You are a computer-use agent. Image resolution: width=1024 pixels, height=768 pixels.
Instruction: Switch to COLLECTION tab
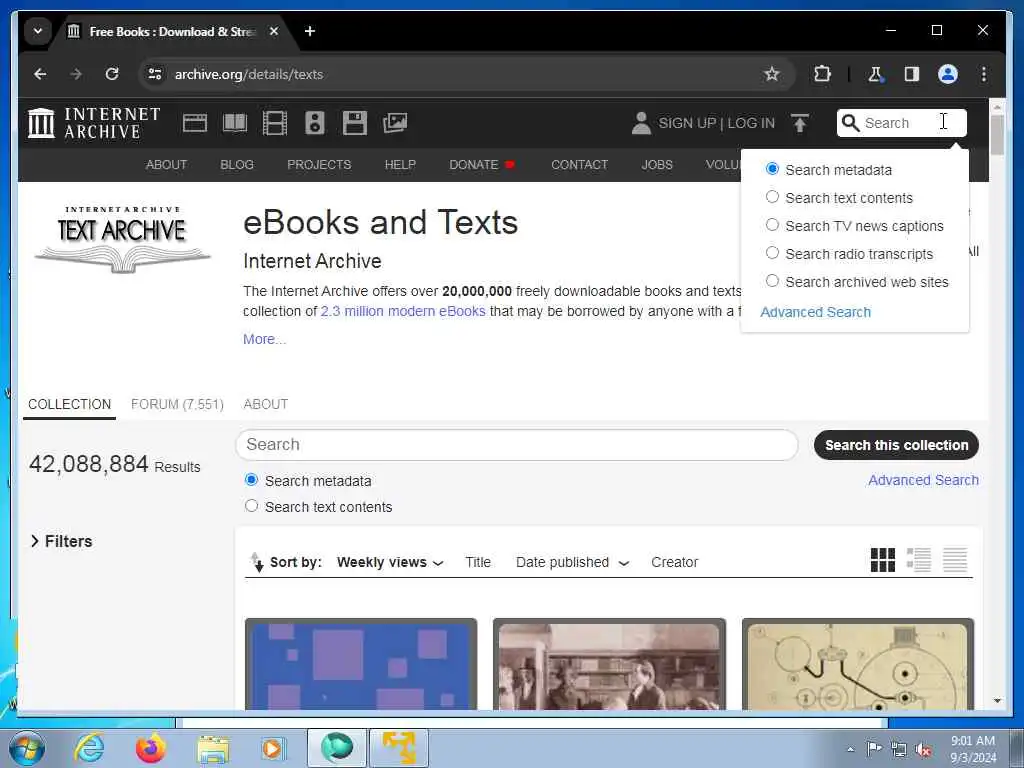coord(69,404)
